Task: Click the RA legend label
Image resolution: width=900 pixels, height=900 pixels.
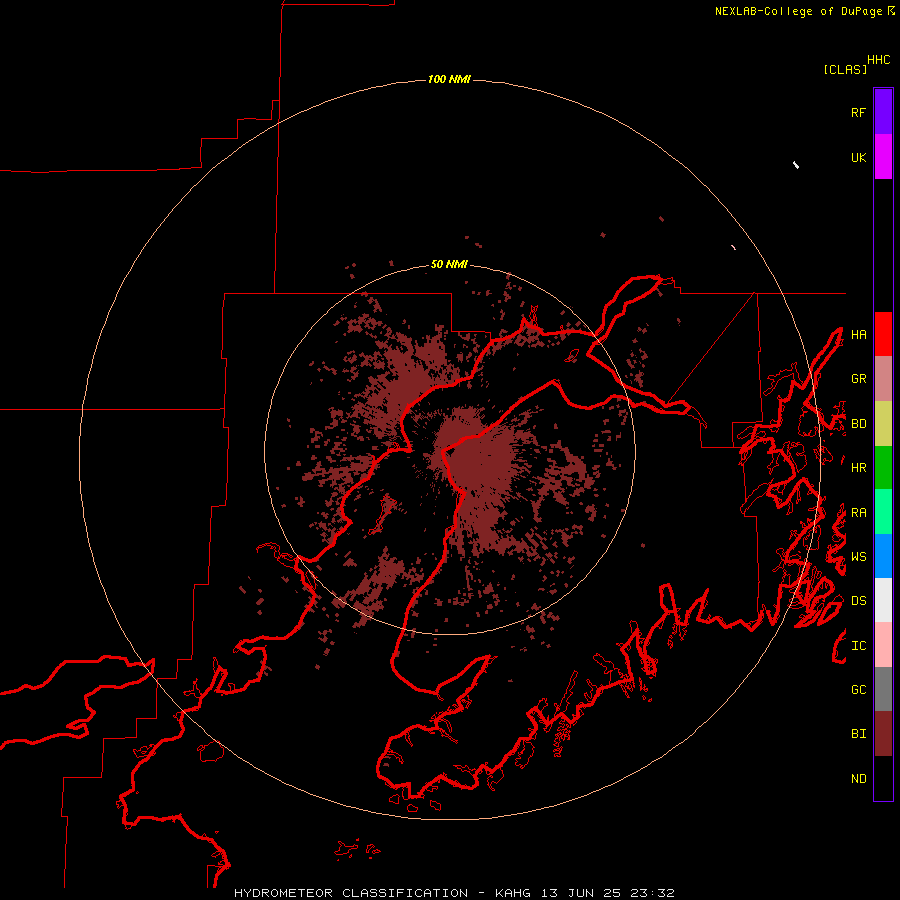Action: pos(858,513)
